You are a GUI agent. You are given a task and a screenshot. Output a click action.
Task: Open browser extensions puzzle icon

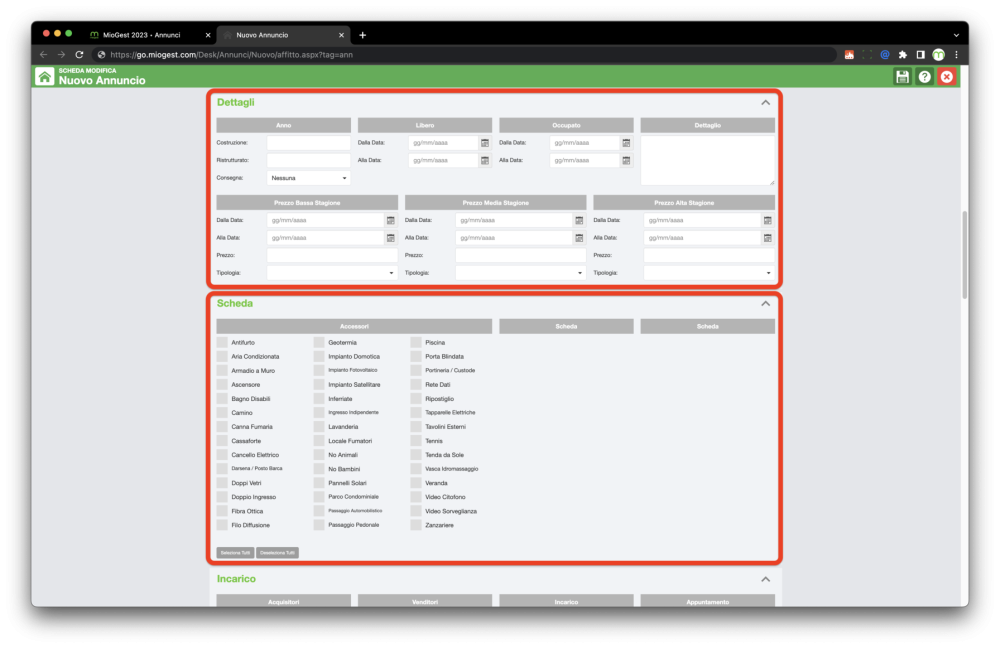tap(902, 55)
